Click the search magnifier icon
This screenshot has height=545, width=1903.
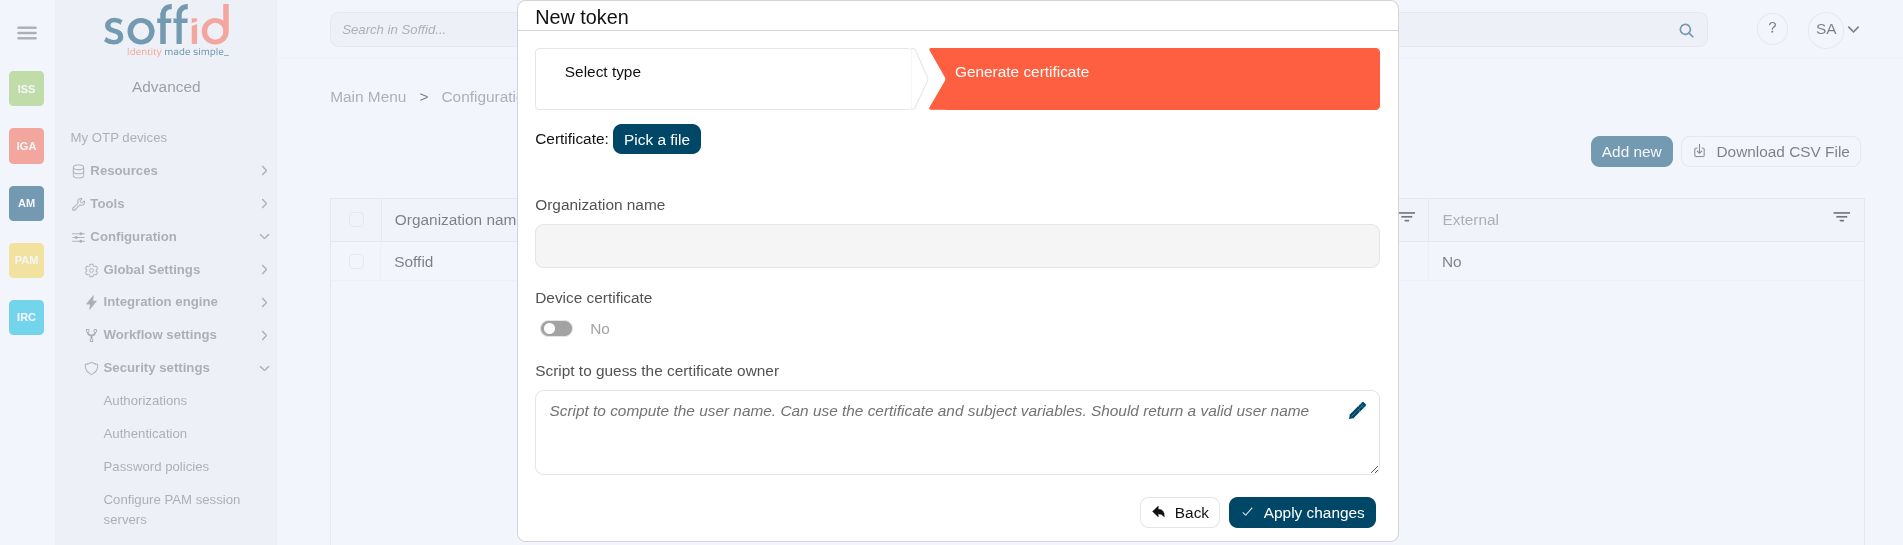click(x=1686, y=30)
